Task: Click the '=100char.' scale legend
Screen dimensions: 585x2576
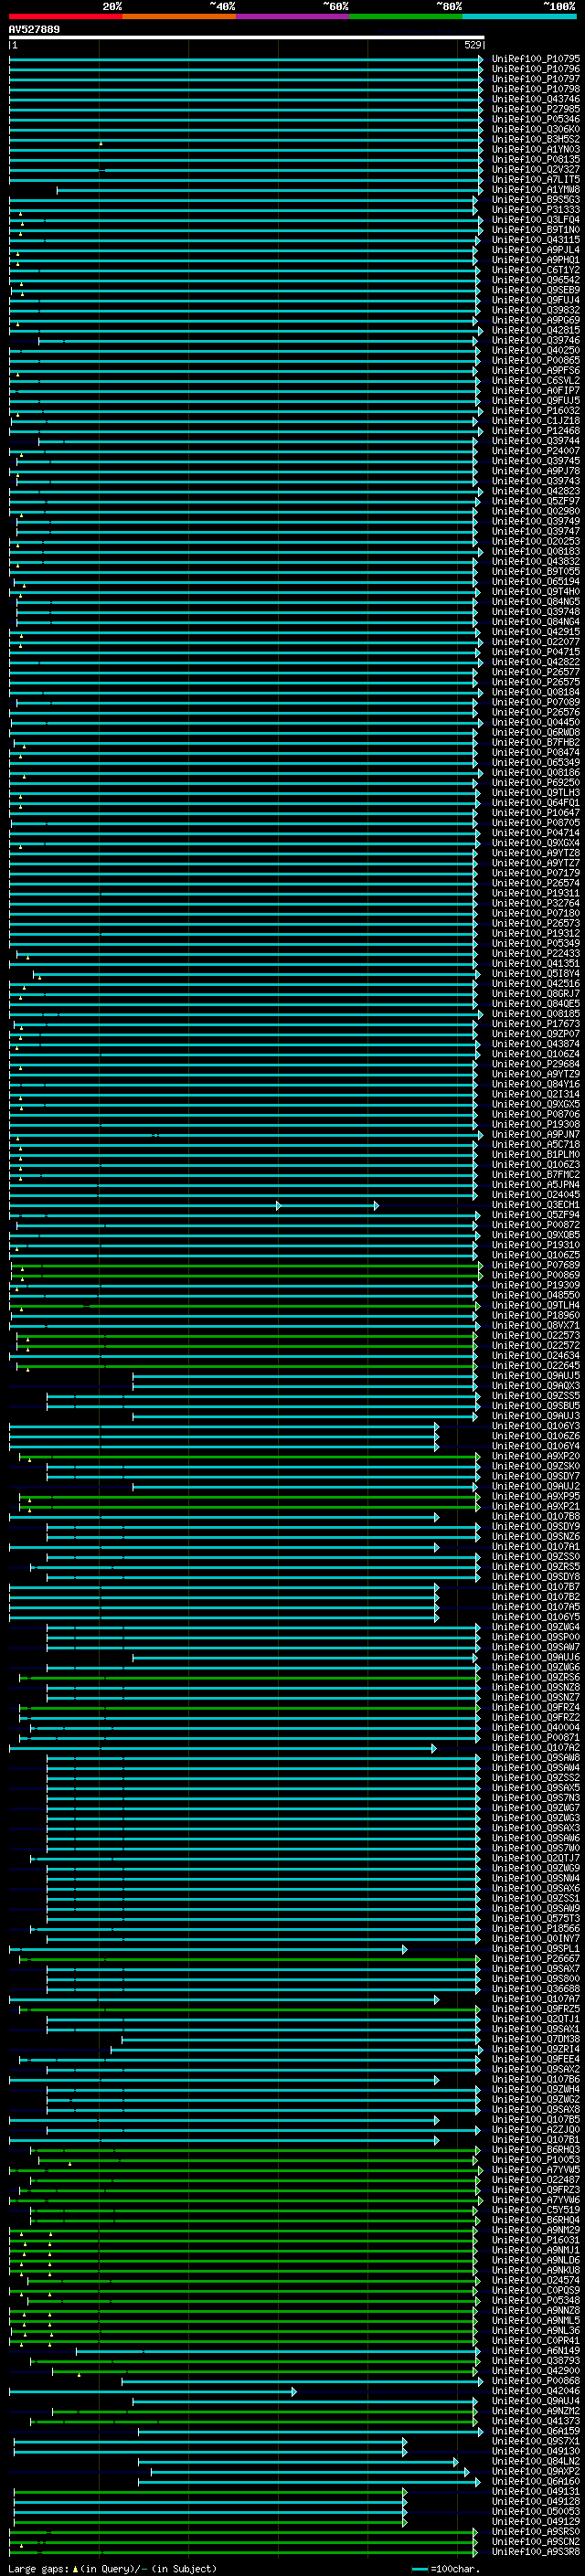Action: (x=446, y=2569)
